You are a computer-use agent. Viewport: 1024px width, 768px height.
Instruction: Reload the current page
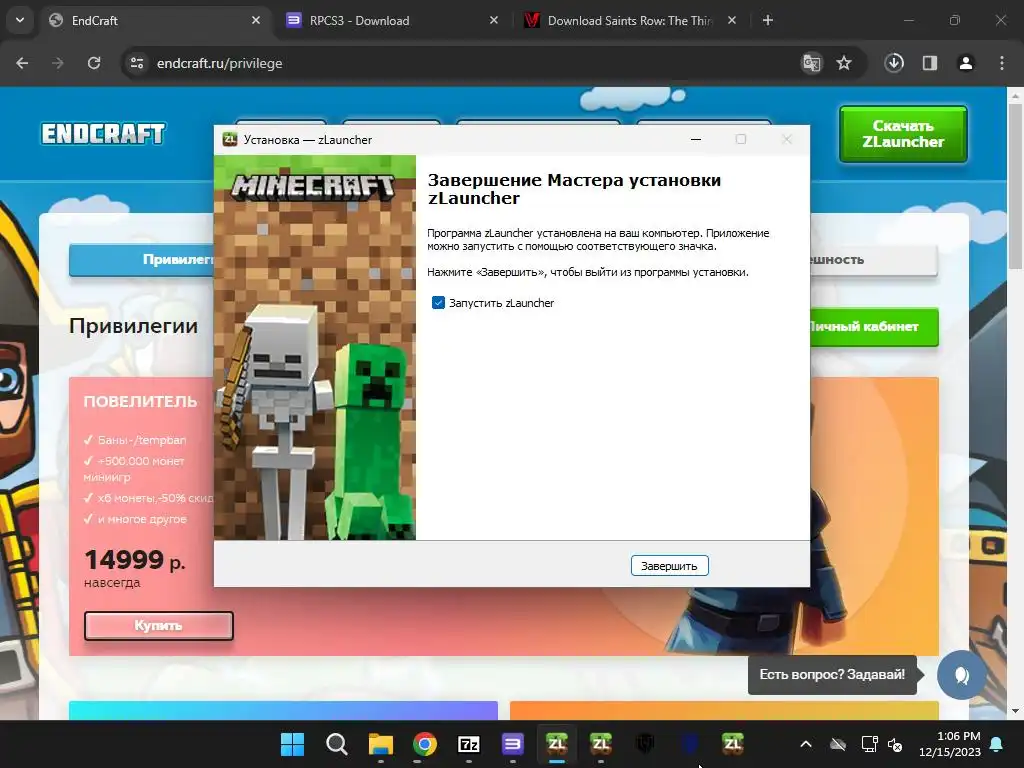[94, 63]
